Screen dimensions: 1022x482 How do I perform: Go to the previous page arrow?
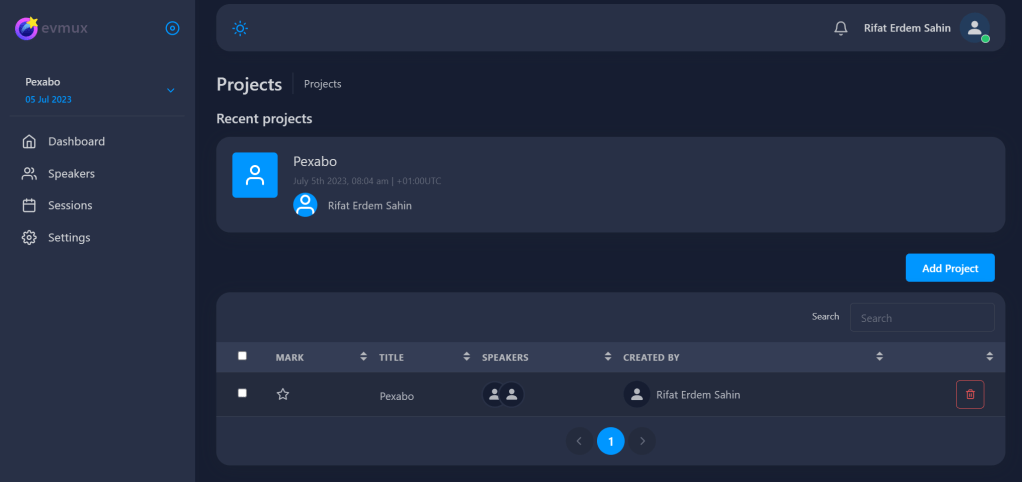click(579, 441)
